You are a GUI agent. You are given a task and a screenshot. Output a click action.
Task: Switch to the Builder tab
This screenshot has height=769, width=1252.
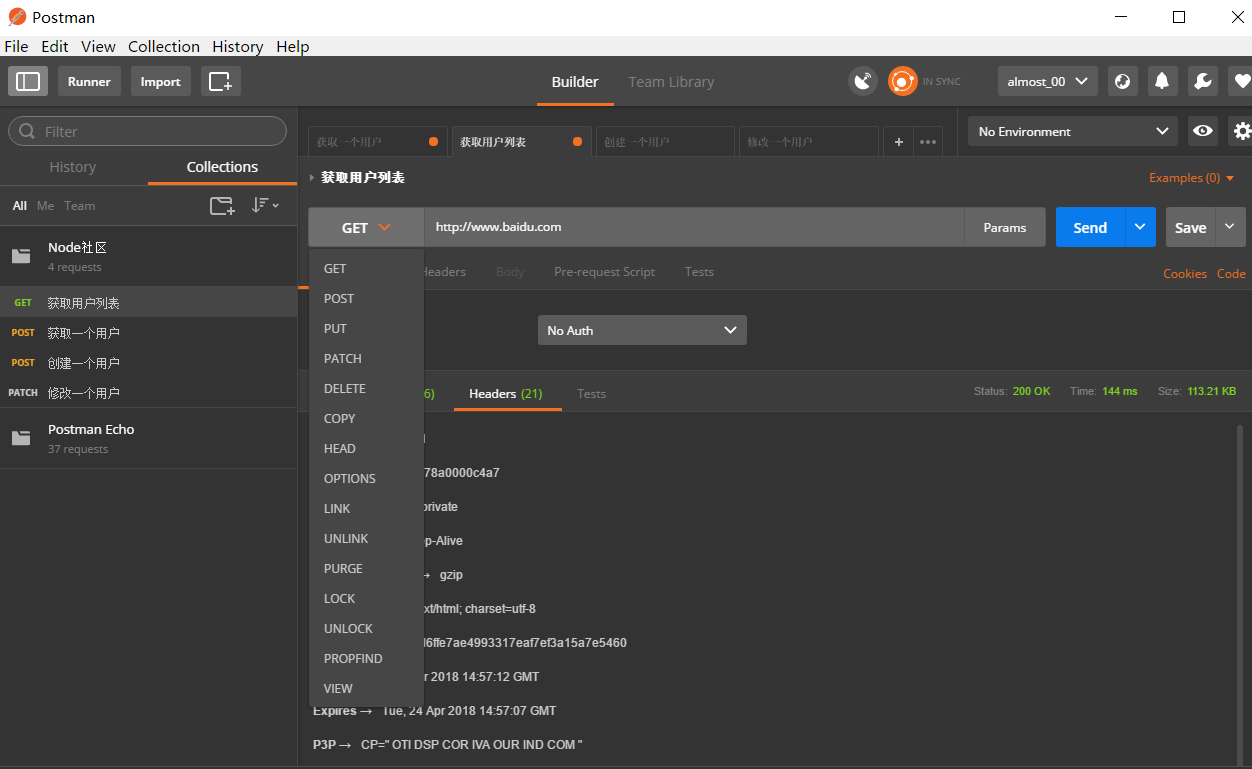click(x=575, y=82)
